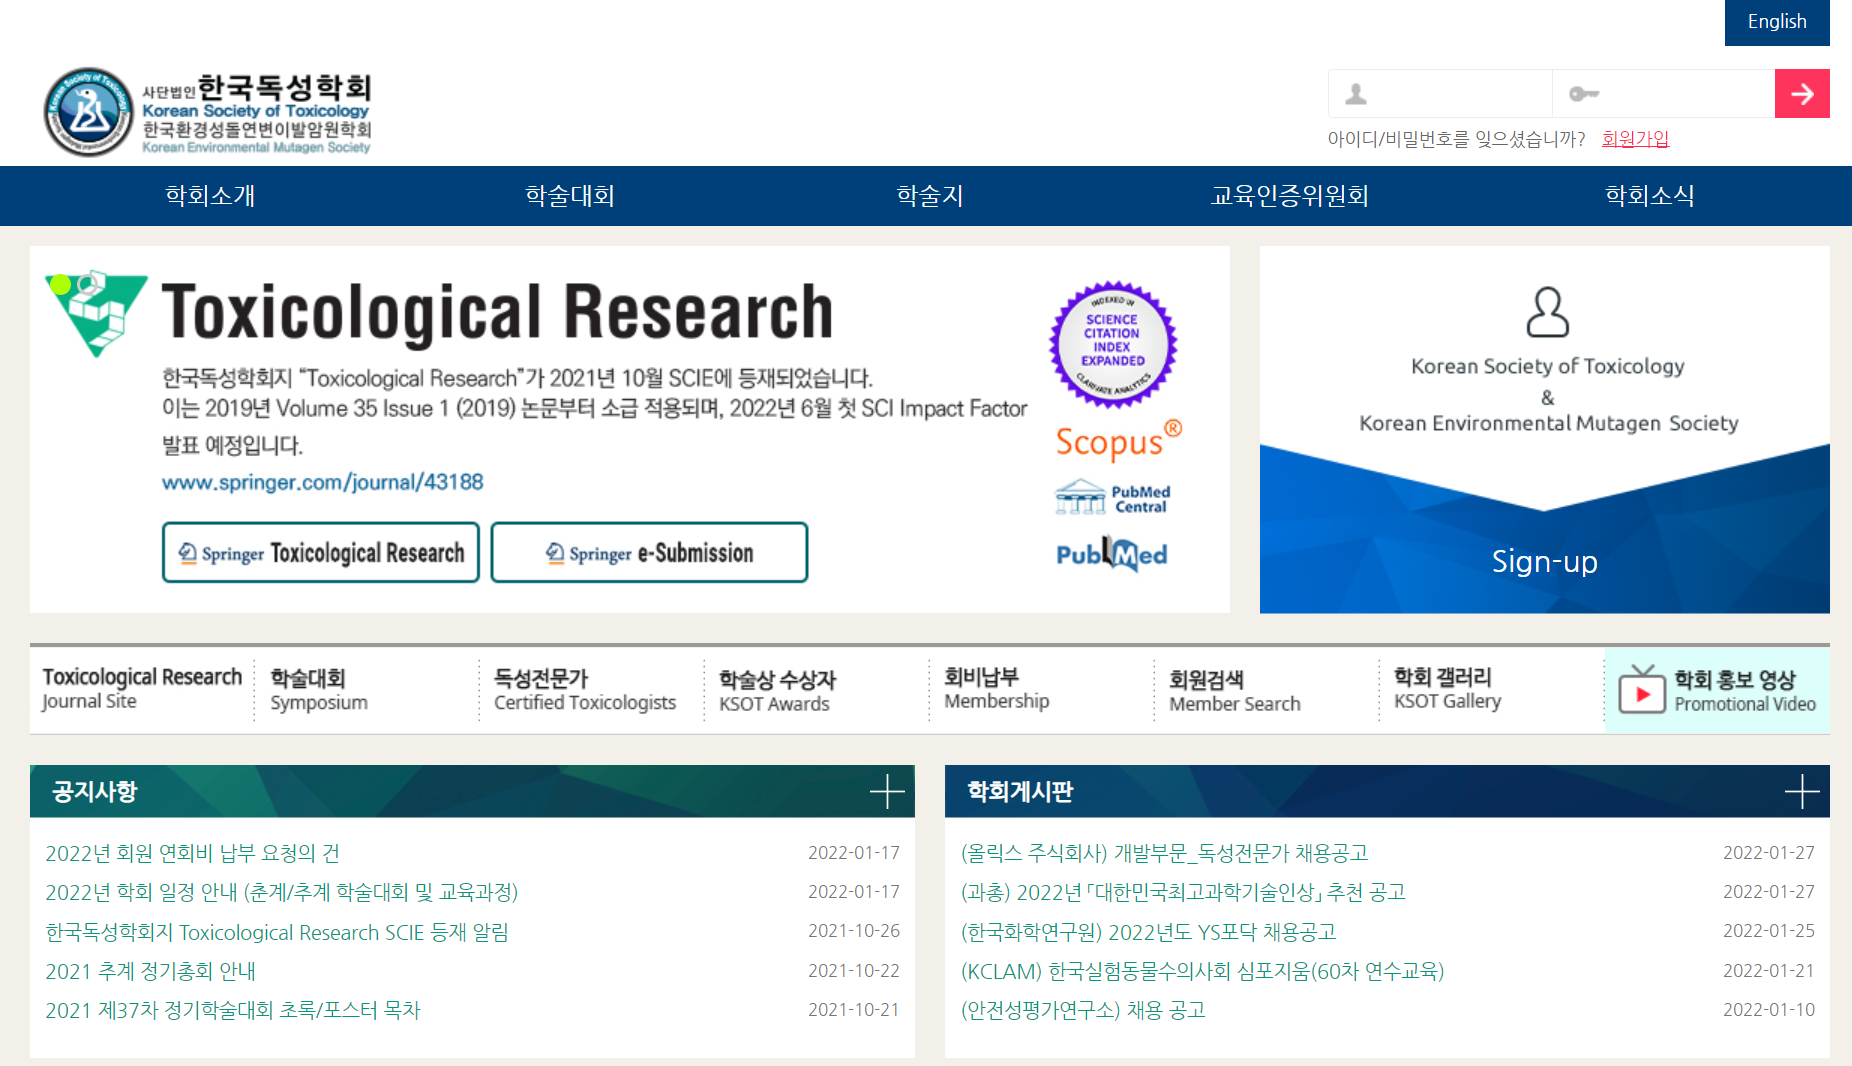Click the user profile icon above Sign-up

(x=1547, y=312)
